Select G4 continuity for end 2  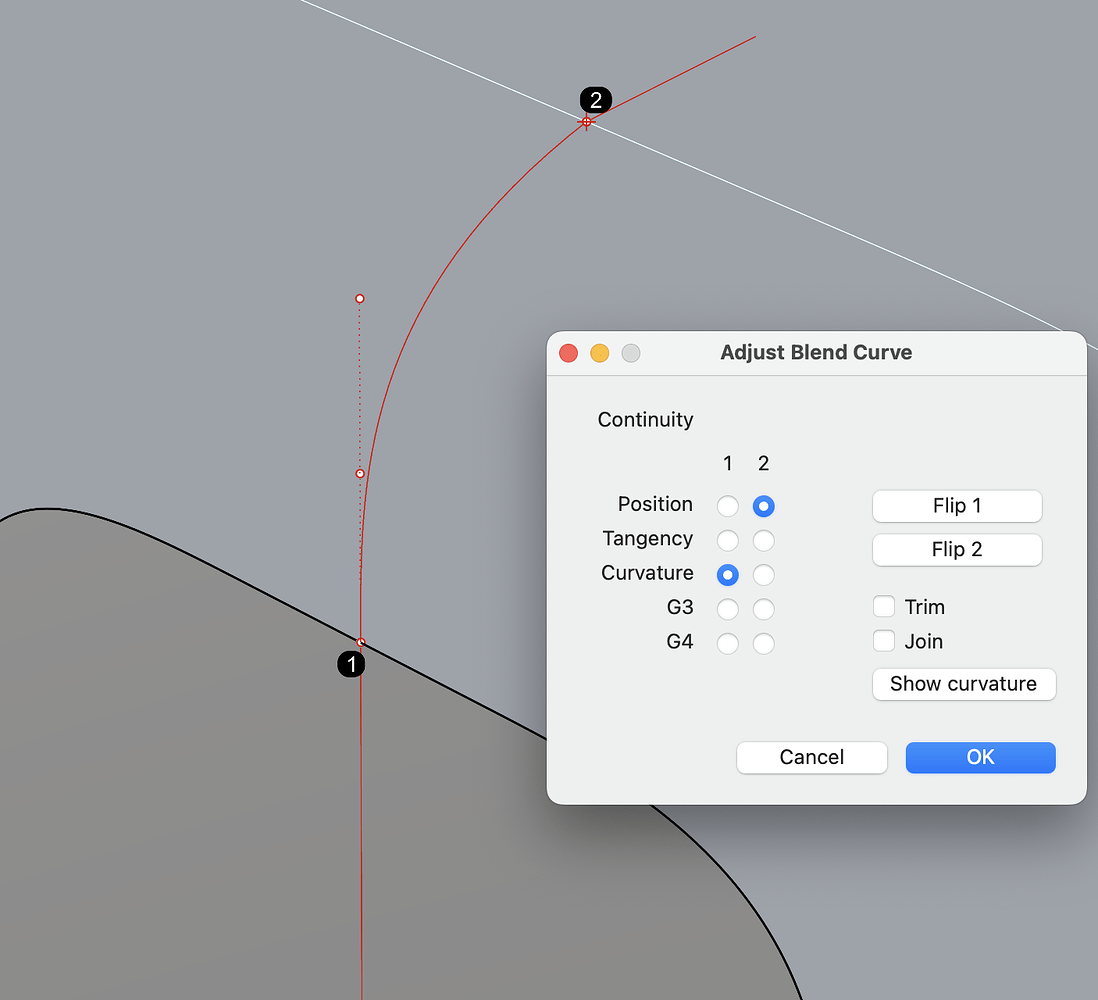coord(764,643)
